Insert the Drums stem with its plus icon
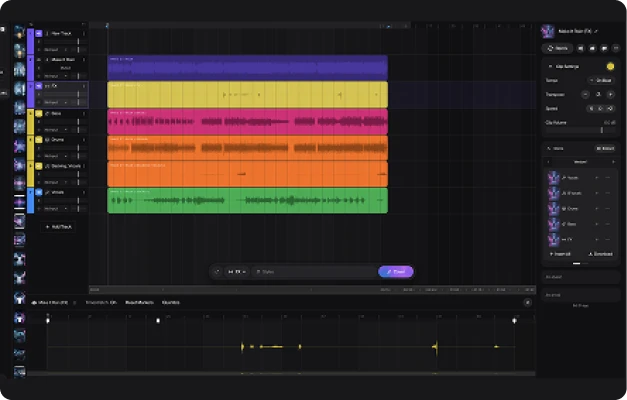 tap(597, 209)
